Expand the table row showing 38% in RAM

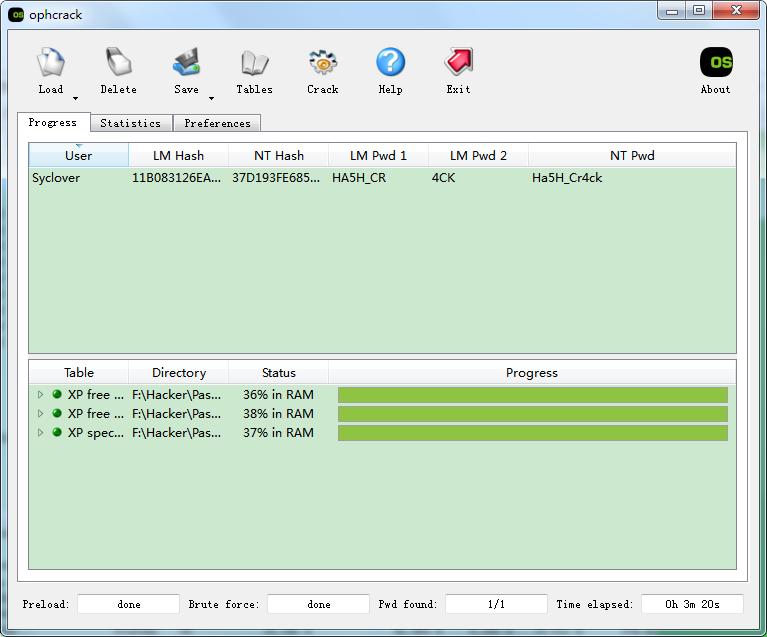(x=41, y=413)
